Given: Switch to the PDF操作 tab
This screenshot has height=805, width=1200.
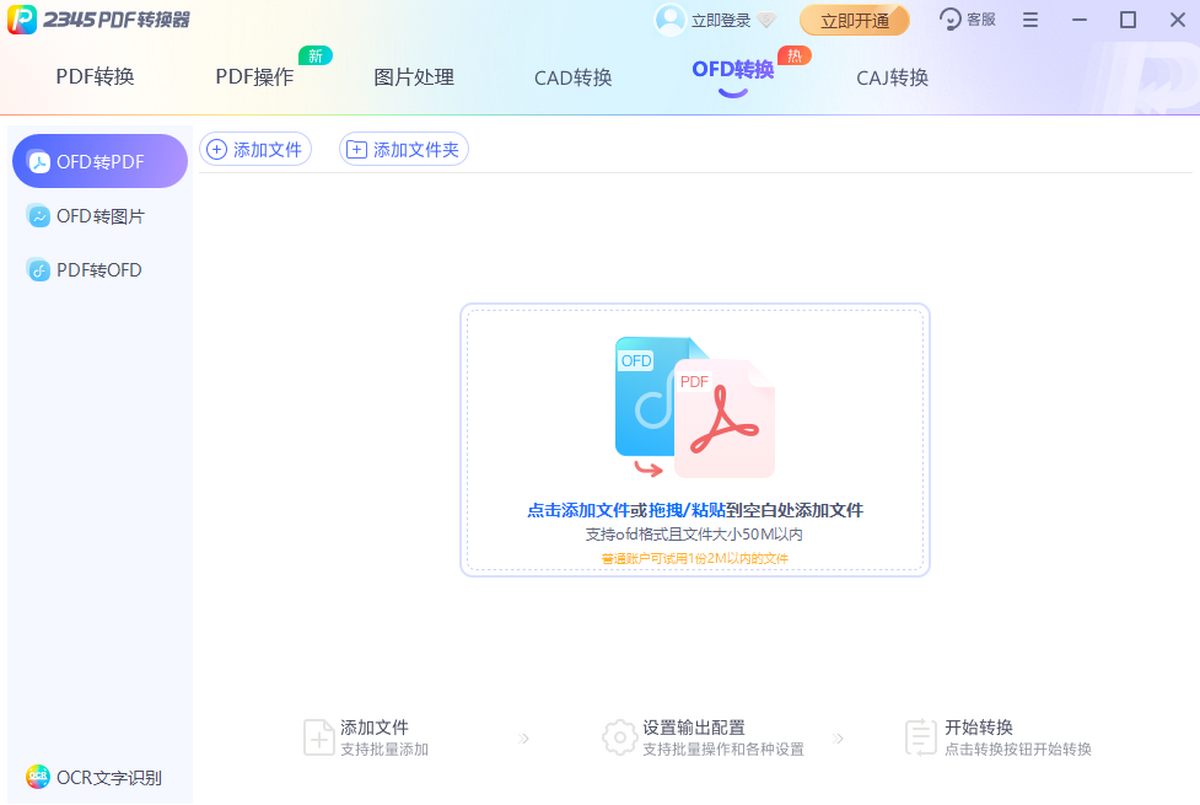Looking at the screenshot, I should tap(254, 77).
